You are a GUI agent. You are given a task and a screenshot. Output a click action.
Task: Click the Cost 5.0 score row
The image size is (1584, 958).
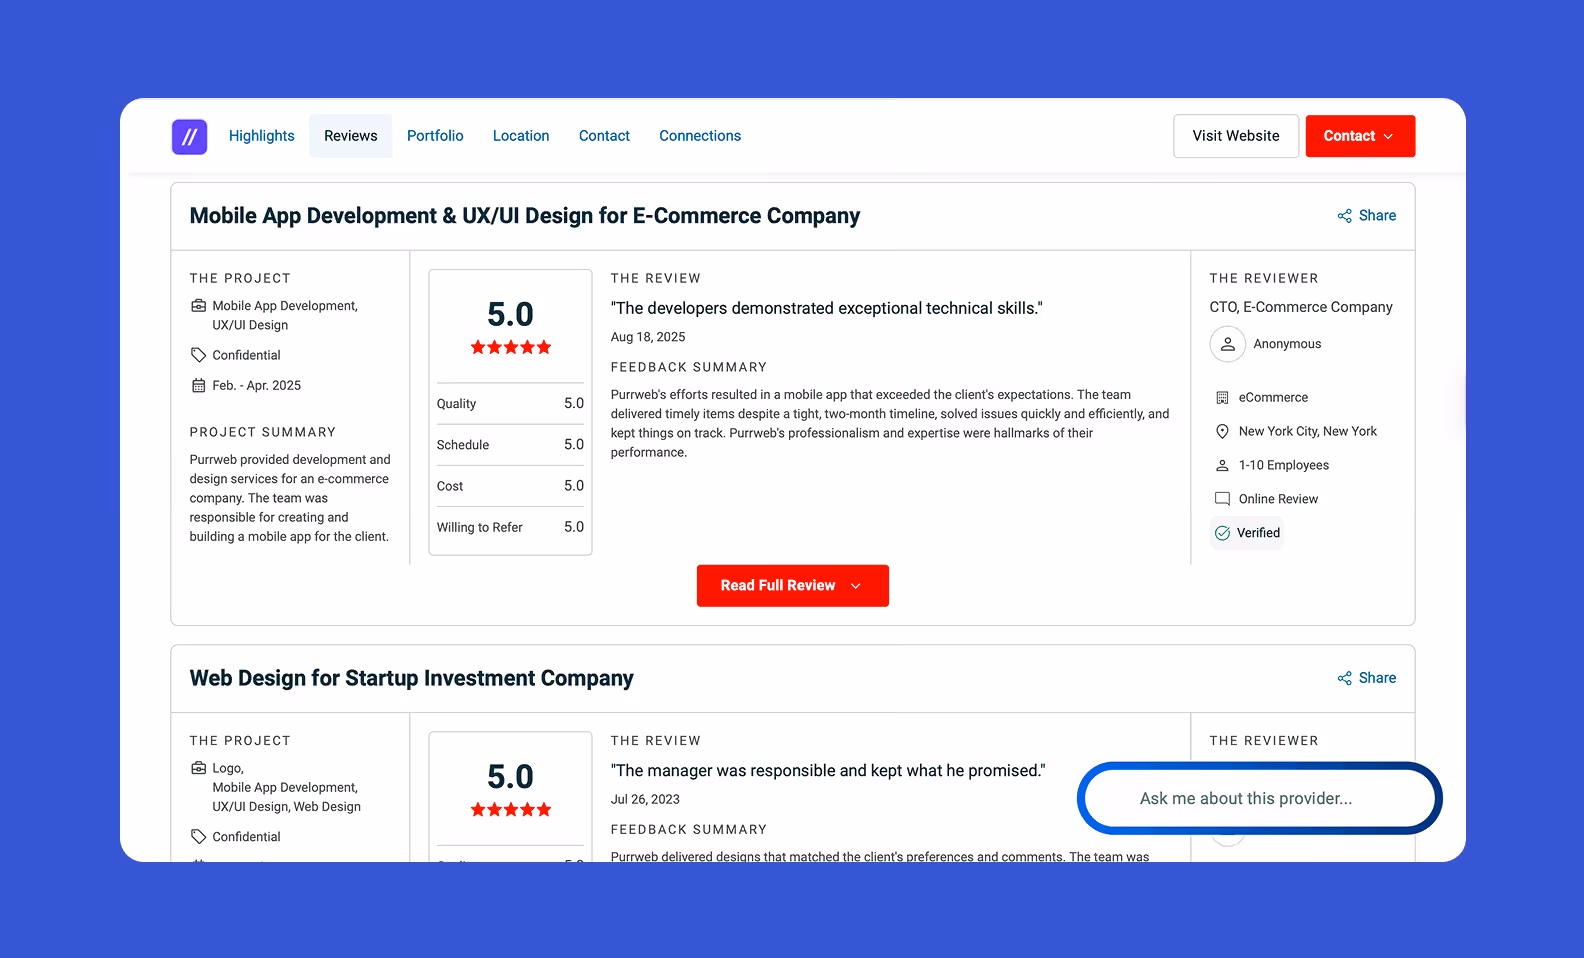511,486
